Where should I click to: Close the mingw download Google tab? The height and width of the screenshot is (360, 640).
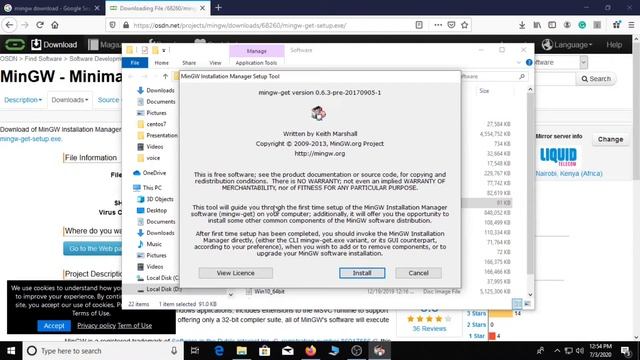97,8
